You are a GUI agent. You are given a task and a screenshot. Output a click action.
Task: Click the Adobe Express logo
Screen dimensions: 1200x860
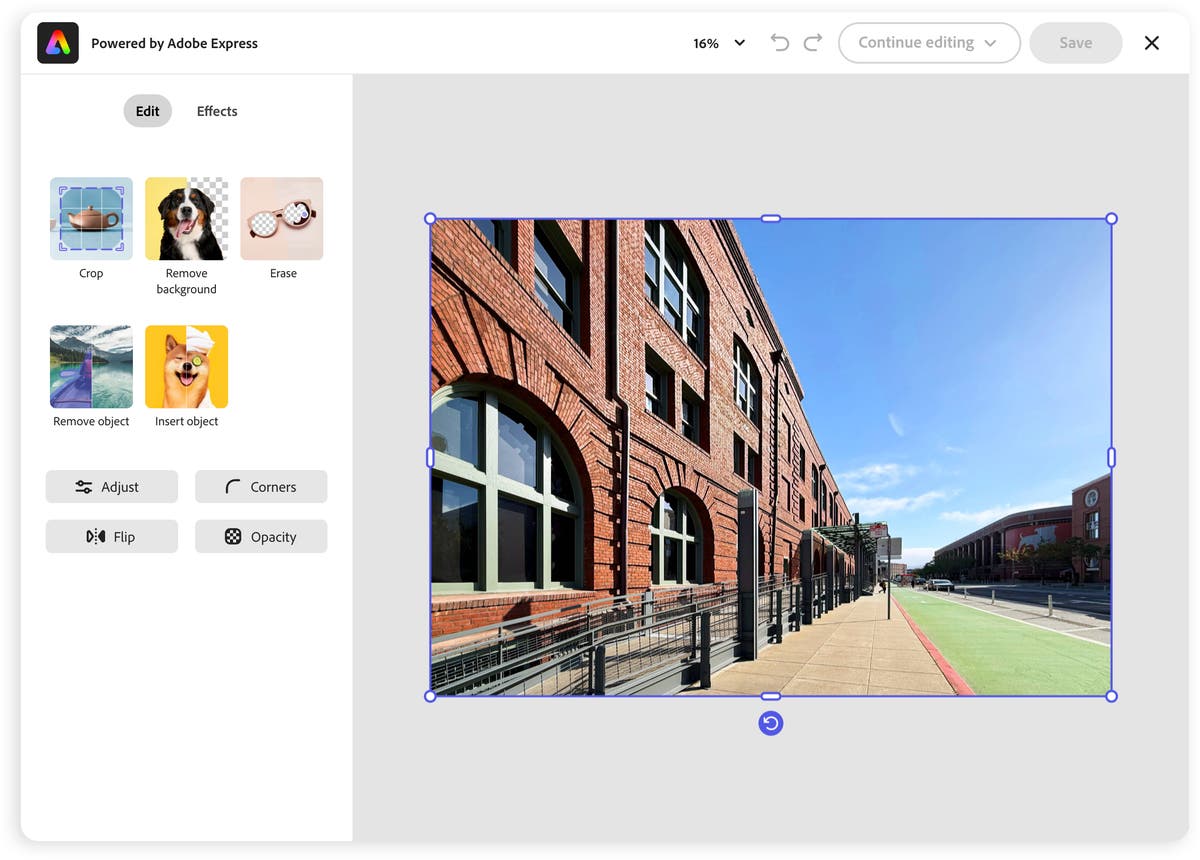(58, 43)
